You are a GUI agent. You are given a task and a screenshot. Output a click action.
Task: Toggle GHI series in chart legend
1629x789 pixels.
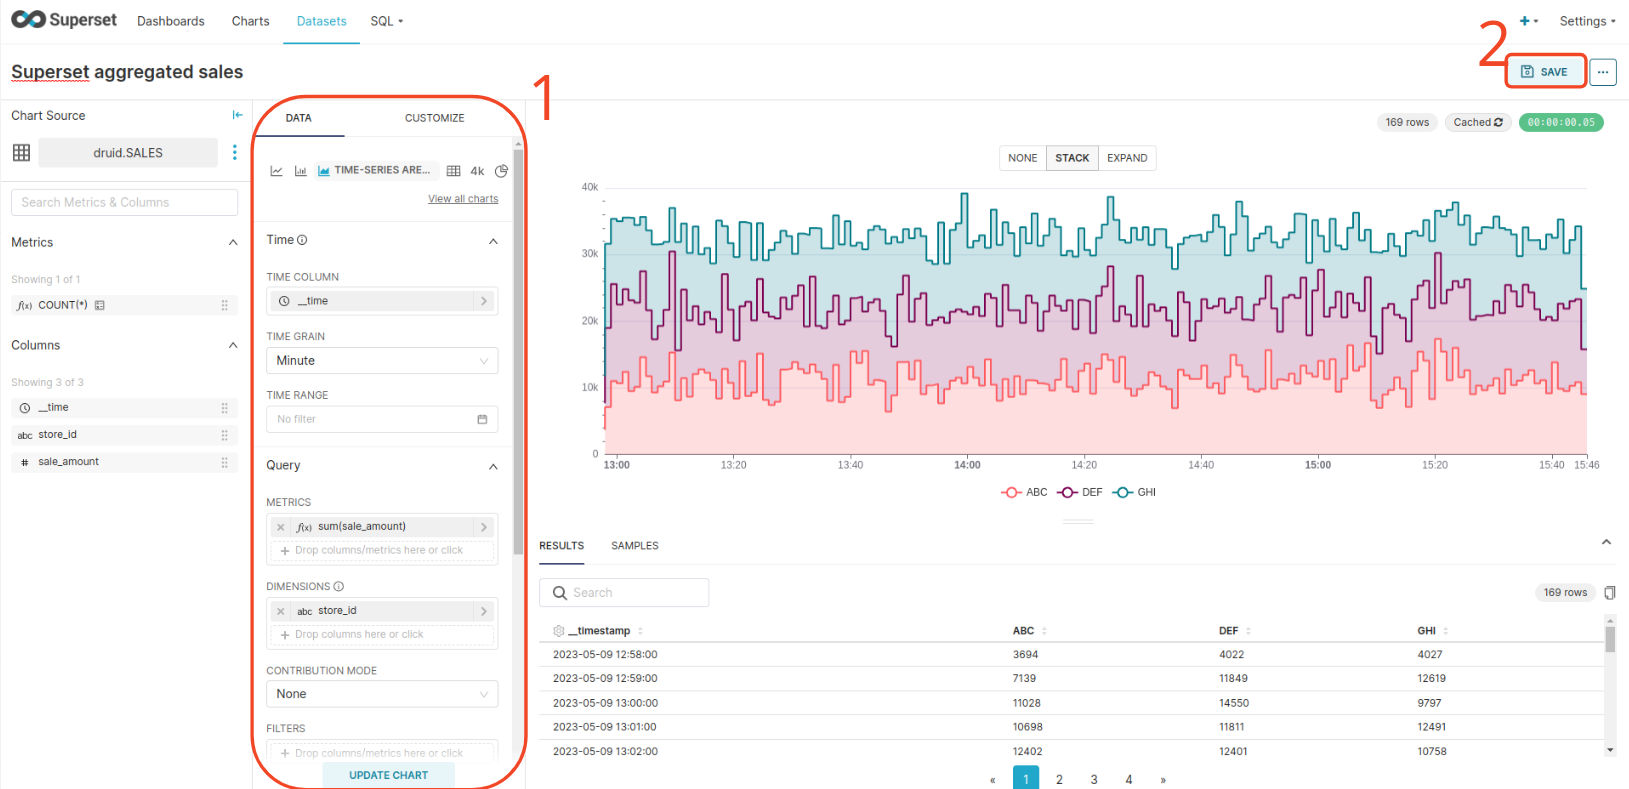click(1134, 492)
